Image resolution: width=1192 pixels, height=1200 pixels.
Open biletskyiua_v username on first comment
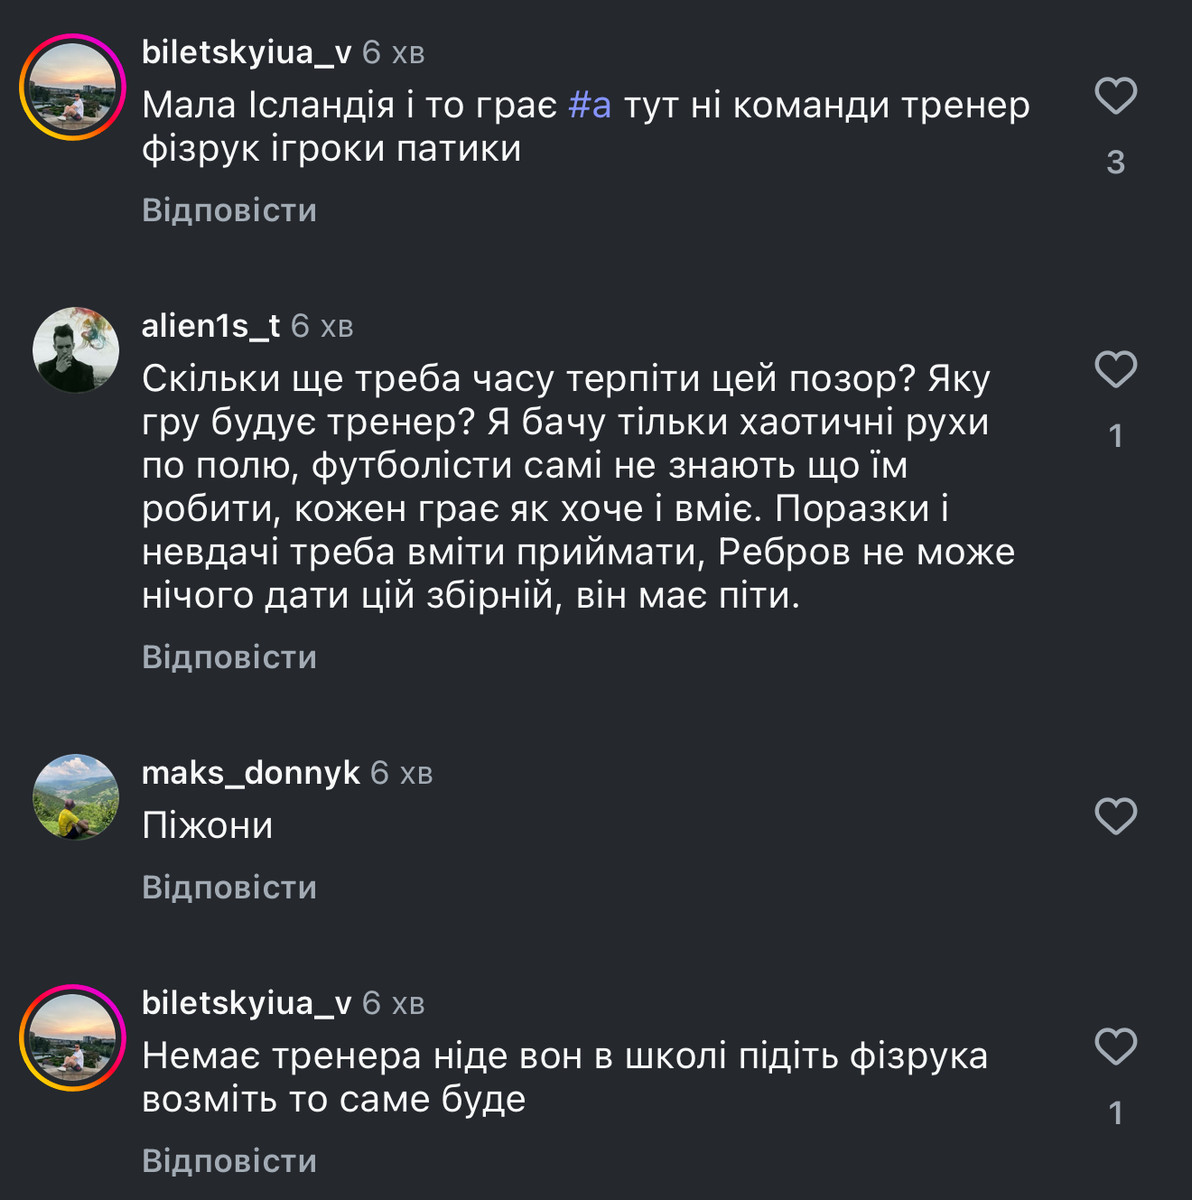click(246, 52)
